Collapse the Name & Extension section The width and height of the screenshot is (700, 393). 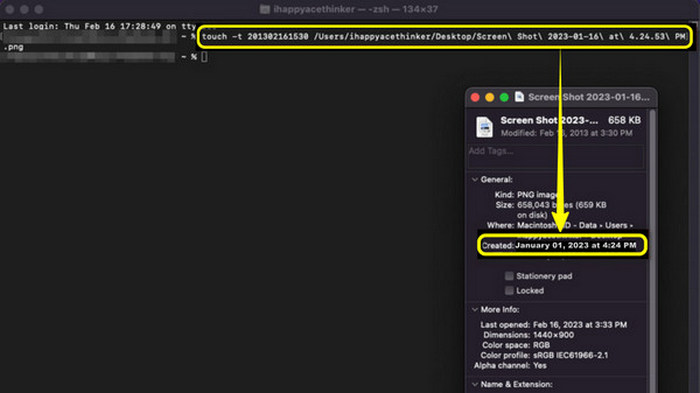point(475,384)
